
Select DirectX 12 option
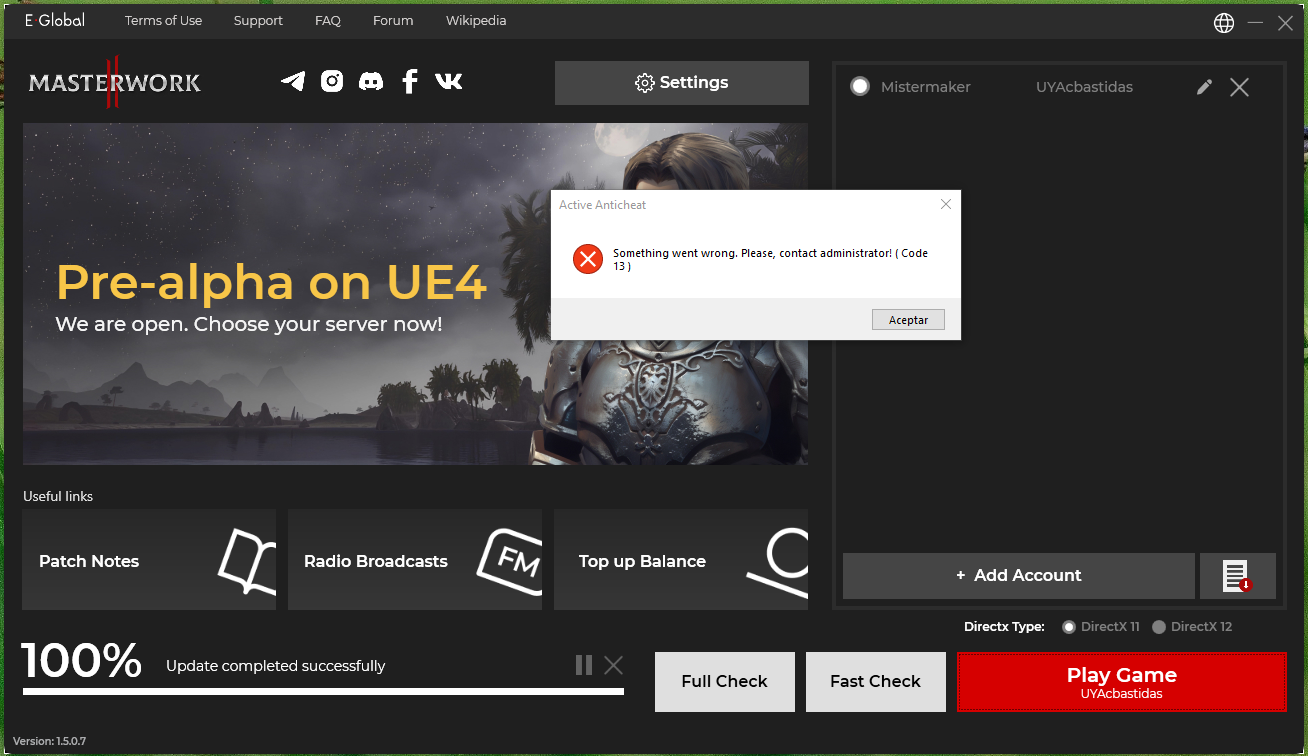1159,627
